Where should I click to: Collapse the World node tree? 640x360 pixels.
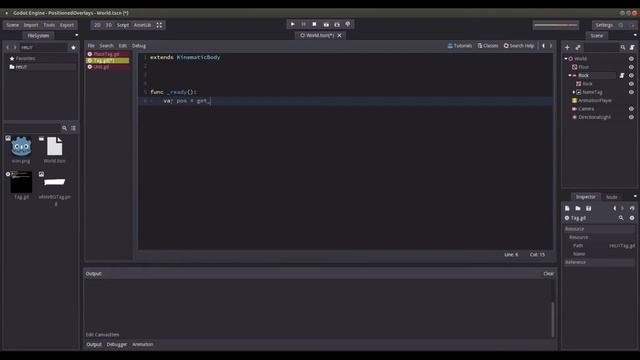pos(566,59)
